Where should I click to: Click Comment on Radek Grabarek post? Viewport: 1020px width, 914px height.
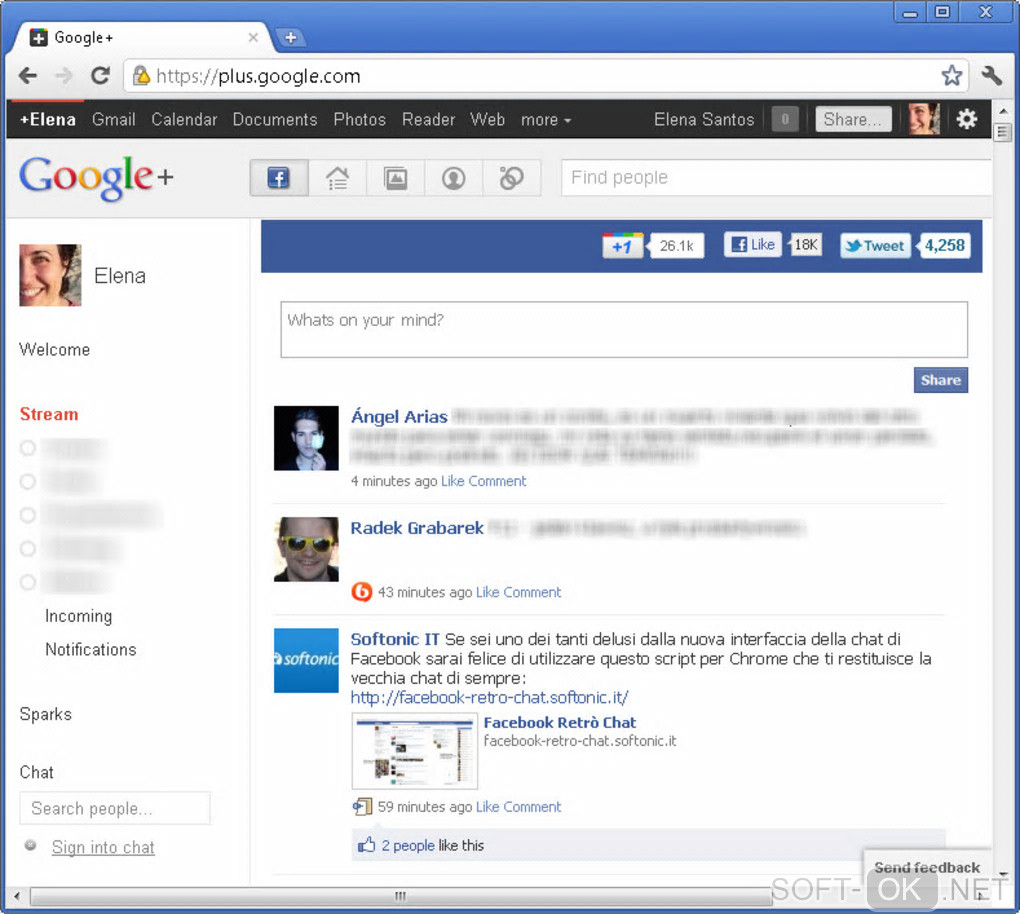[x=532, y=592]
